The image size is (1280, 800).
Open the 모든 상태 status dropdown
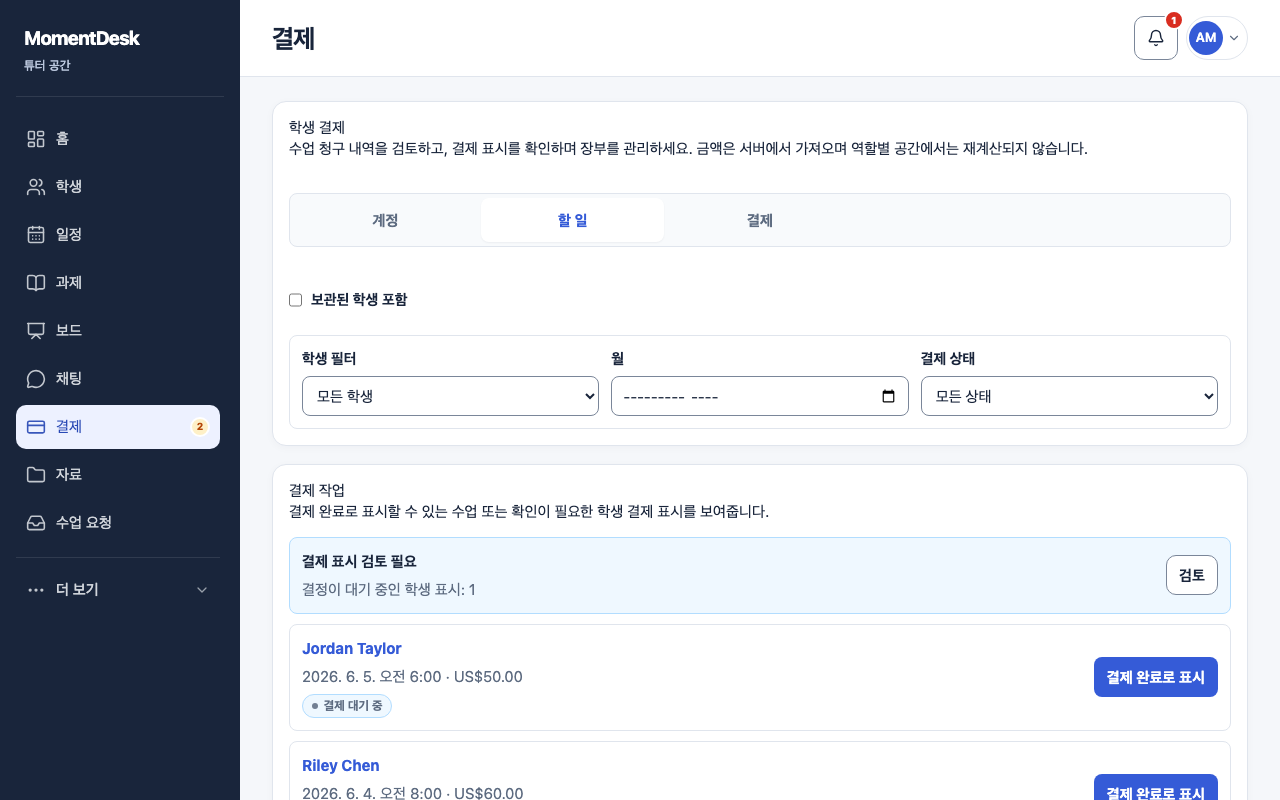(x=1069, y=396)
